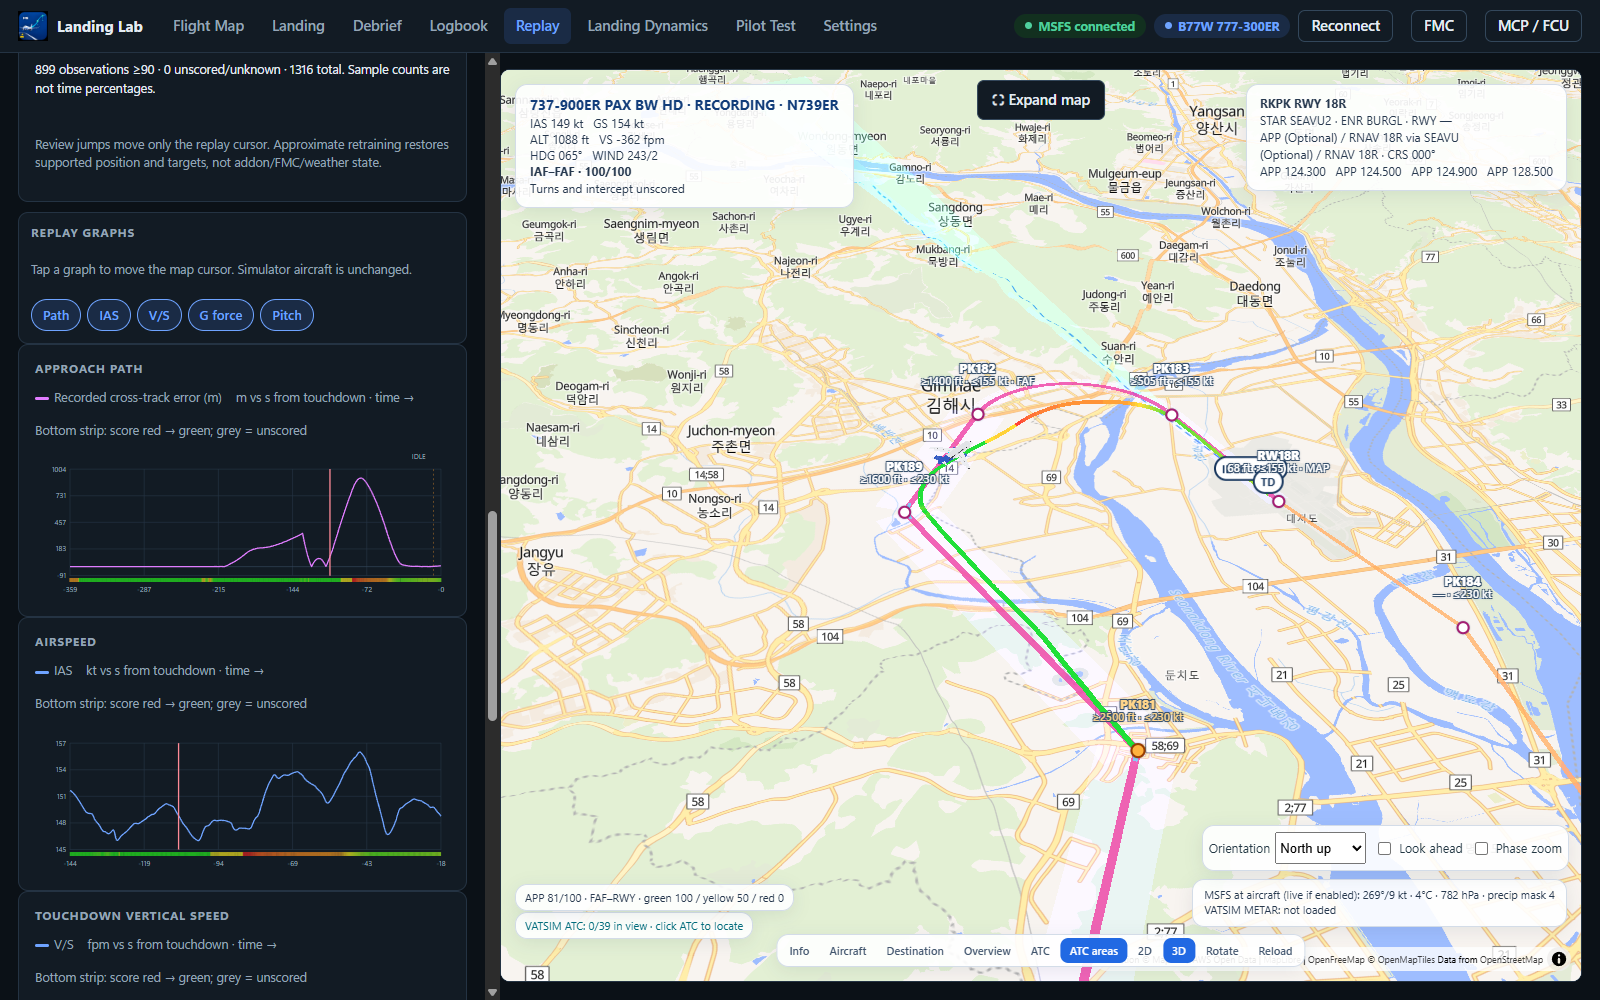
Task: Select the PK184 waypoint circle marker
Action: [x=1463, y=628]
